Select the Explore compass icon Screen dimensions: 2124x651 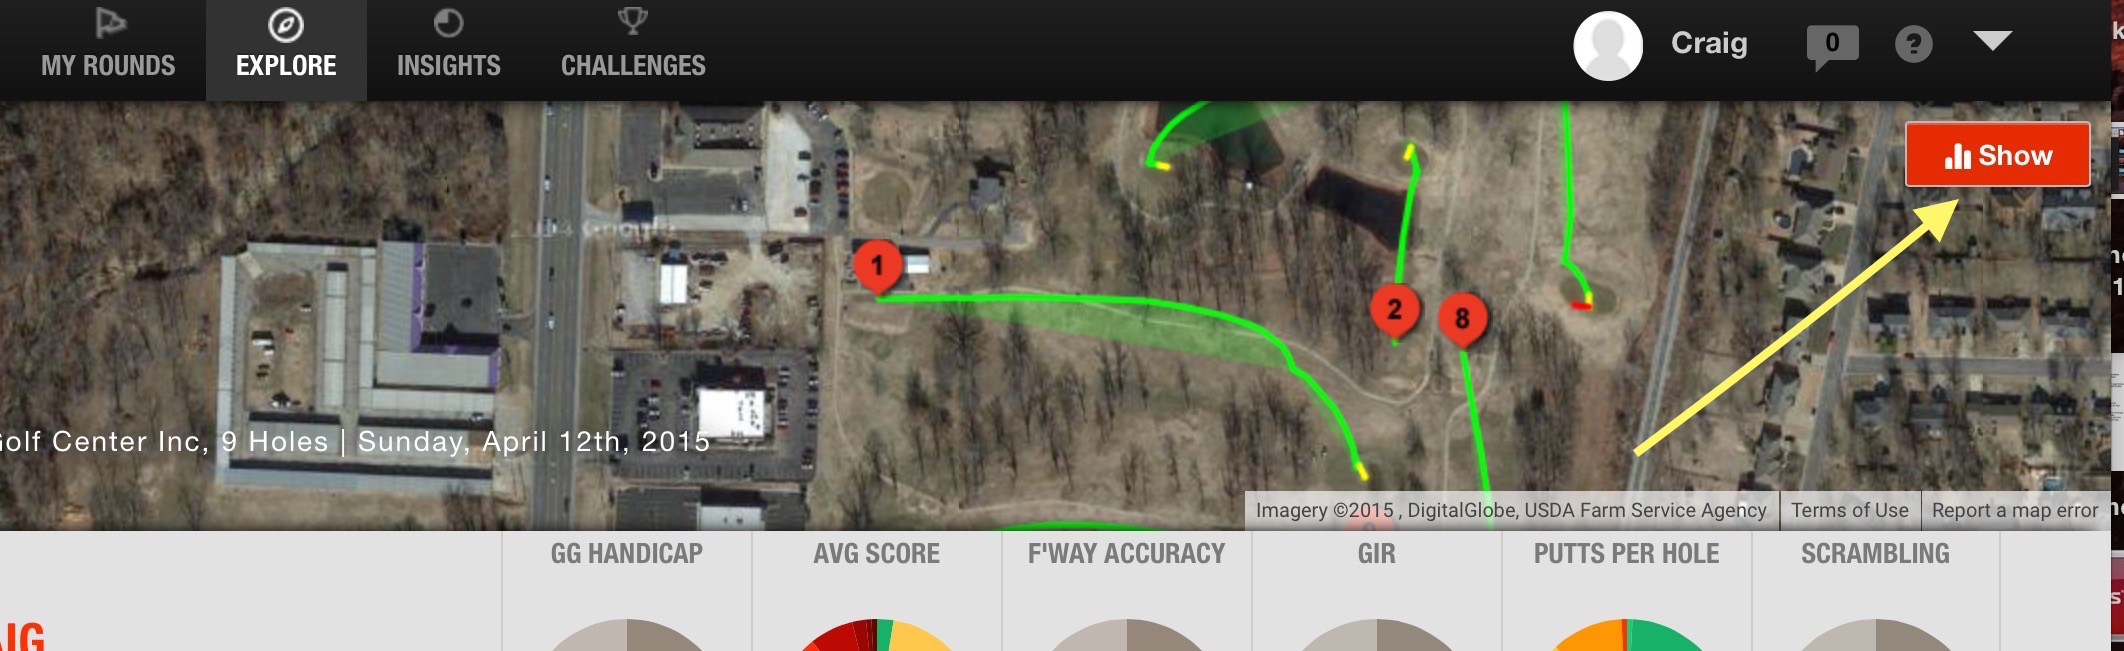[x=286, y=25]
